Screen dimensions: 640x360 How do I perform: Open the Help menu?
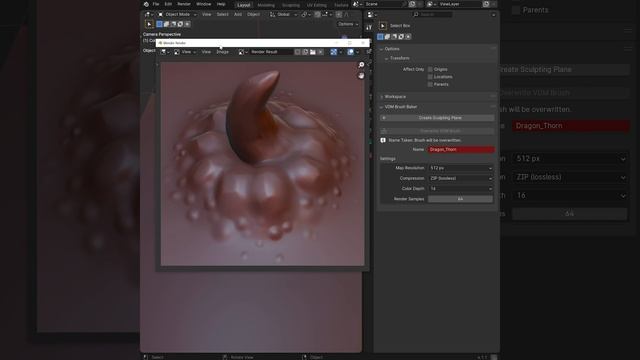(221, 4)
